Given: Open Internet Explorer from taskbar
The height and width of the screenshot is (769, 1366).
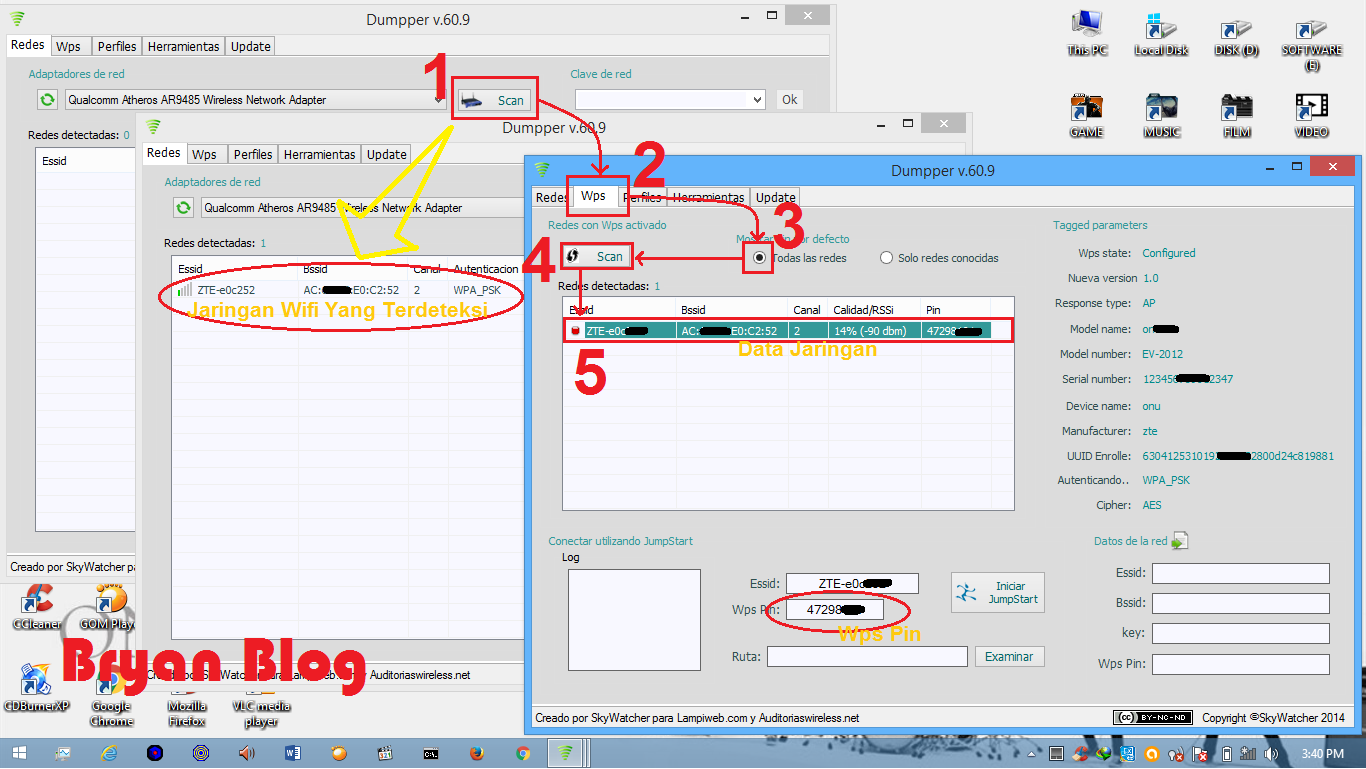Looking at the screenshot, I should 109,753.
